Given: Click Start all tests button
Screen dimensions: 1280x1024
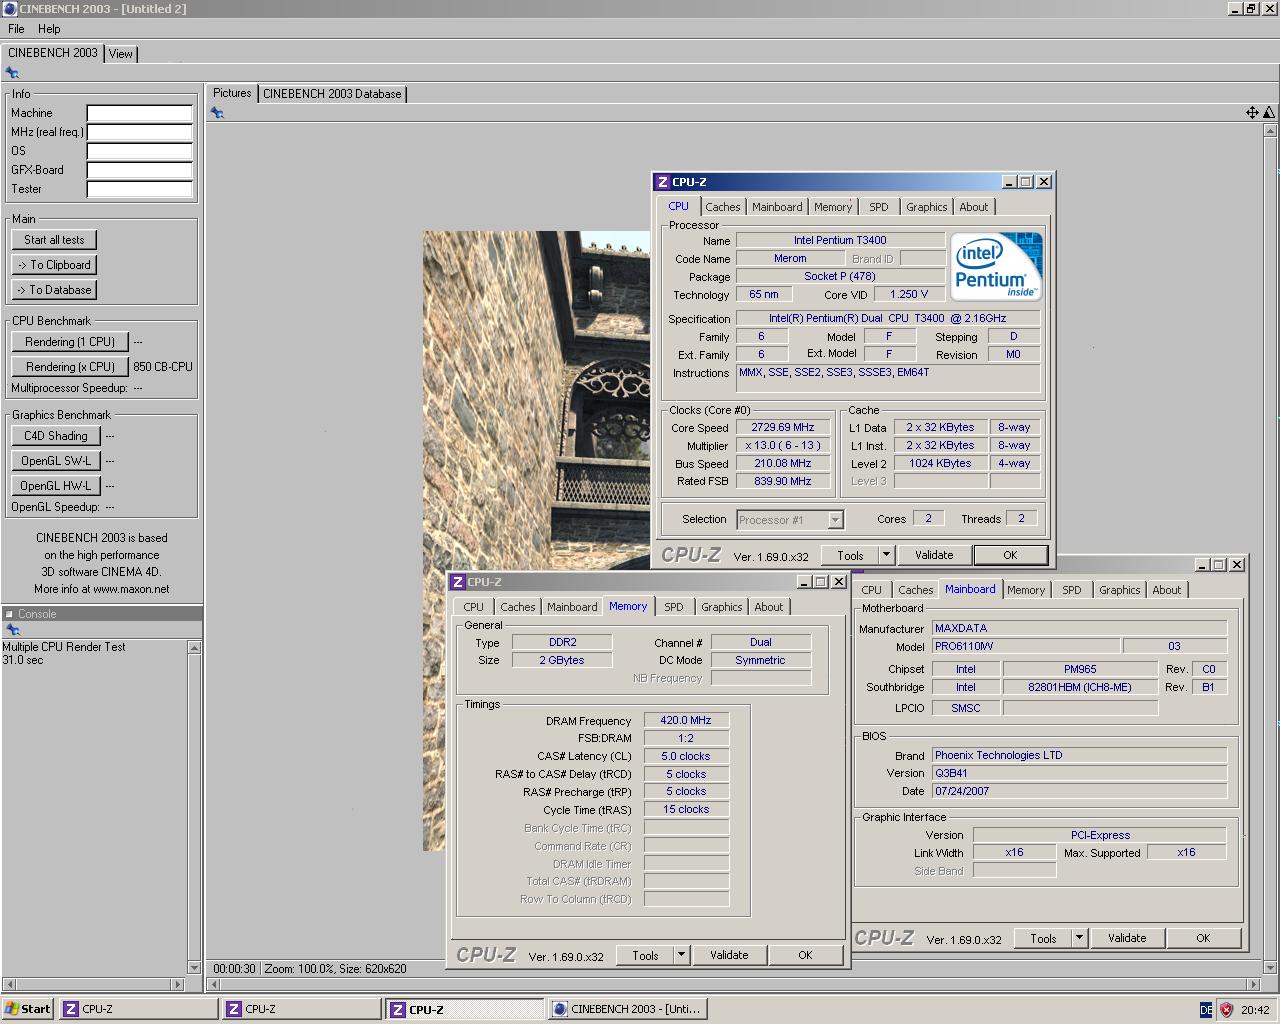Looking at the screenshot, I should (54, 240).
